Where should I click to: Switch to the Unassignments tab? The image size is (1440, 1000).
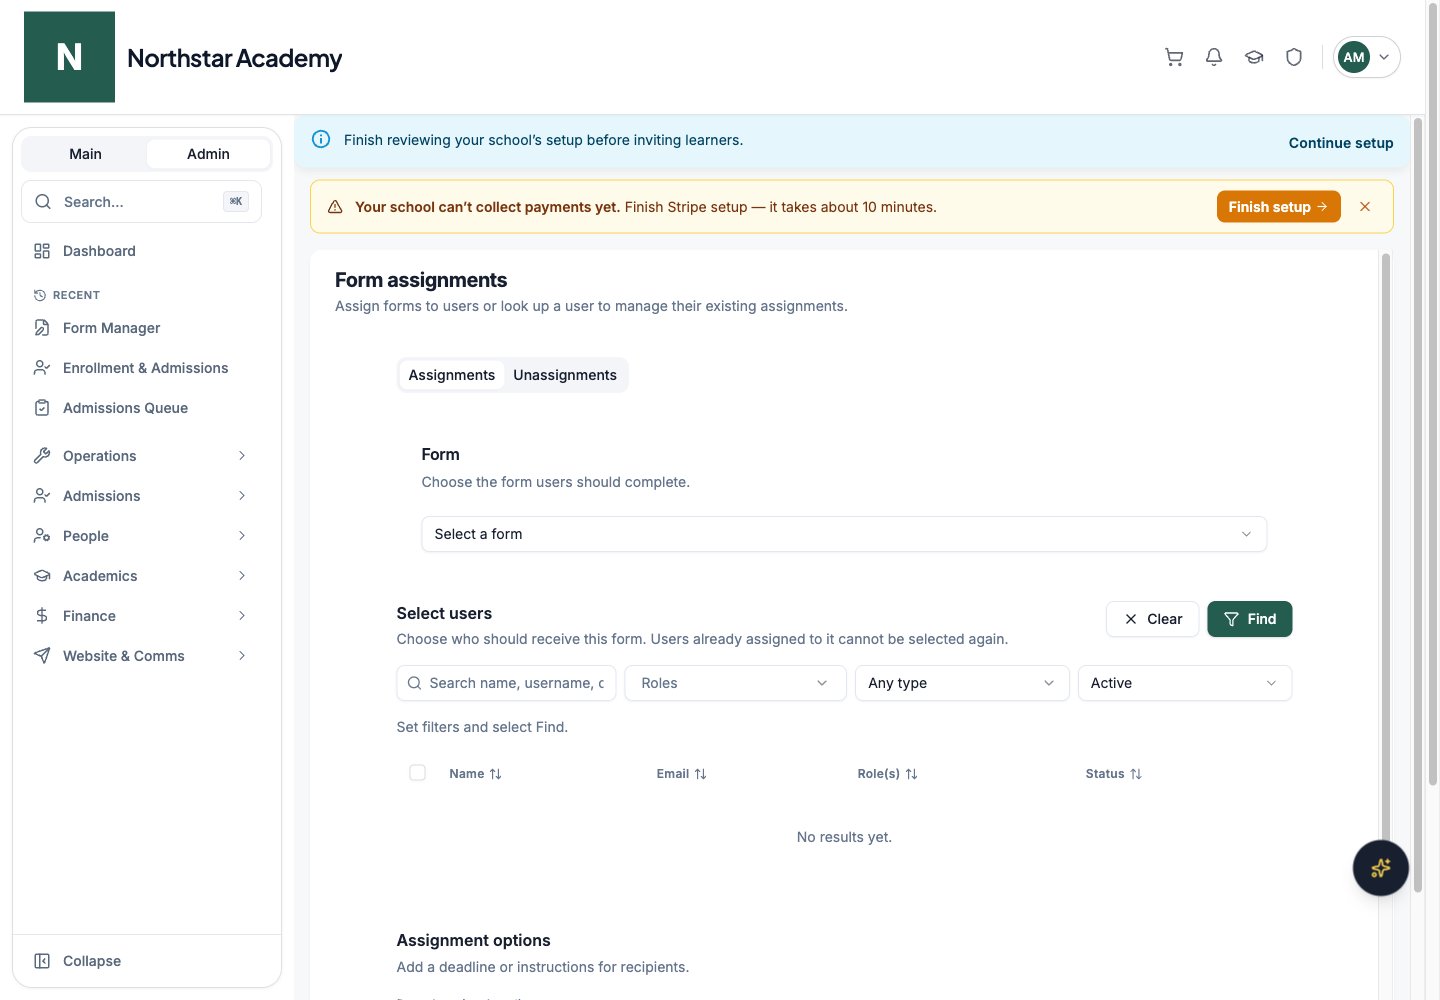565,375
